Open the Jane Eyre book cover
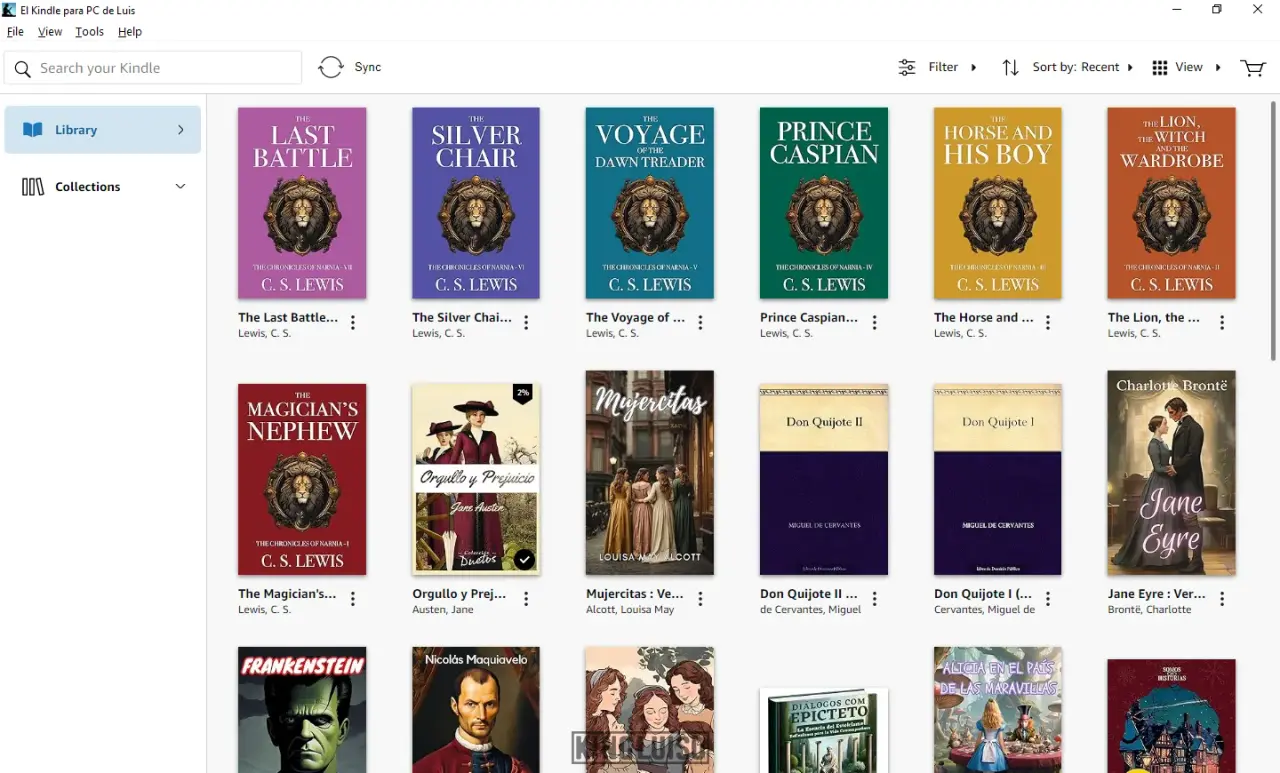 tap(1172, 473)
